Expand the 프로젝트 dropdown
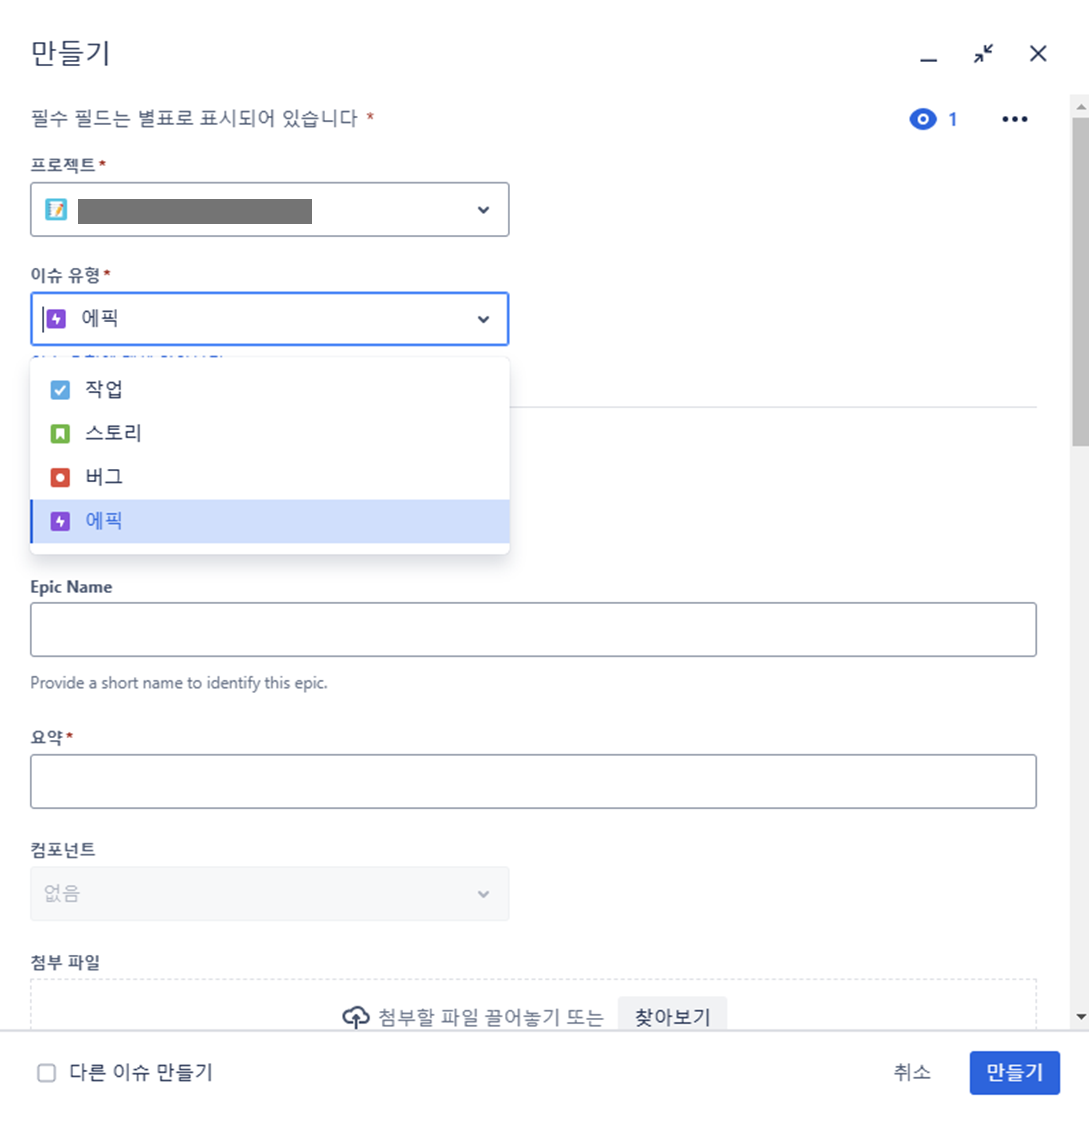The image size is (1089, 1125). [x=483, y=210]
